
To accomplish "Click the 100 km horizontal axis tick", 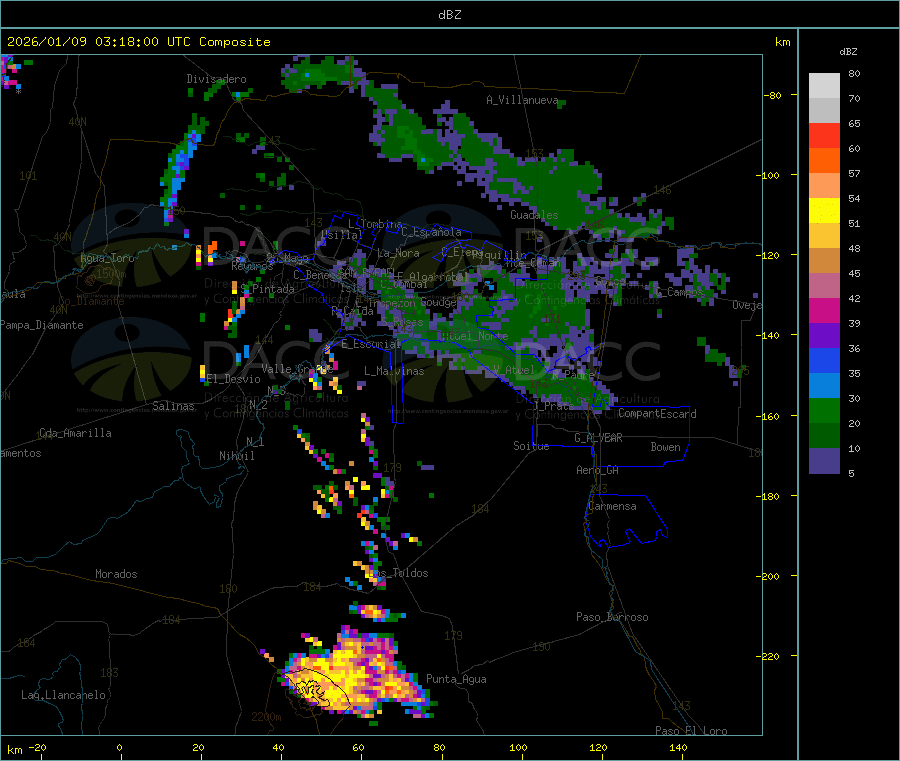I will pyautogui.click(x=518, y=747).
